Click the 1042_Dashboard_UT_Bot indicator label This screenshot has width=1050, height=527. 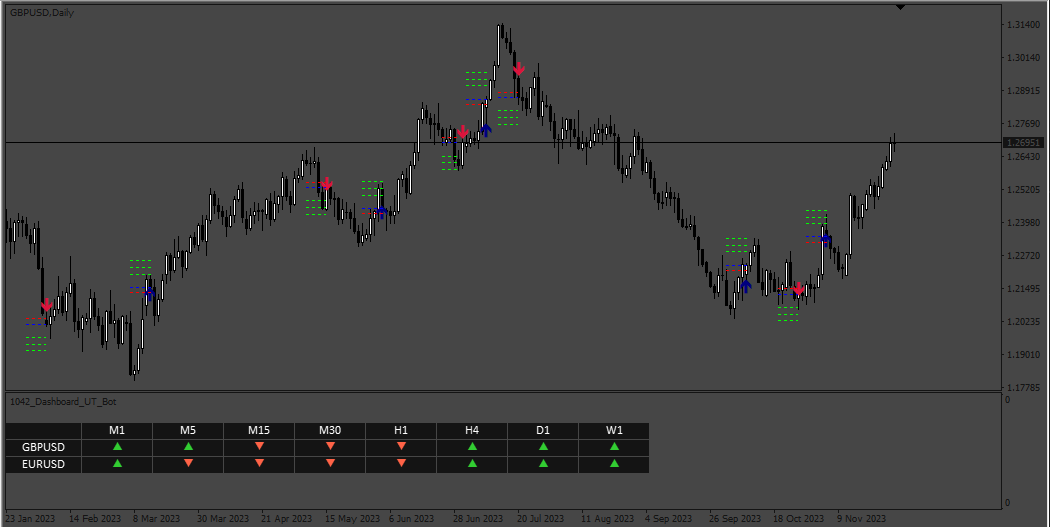click(63, 402)
